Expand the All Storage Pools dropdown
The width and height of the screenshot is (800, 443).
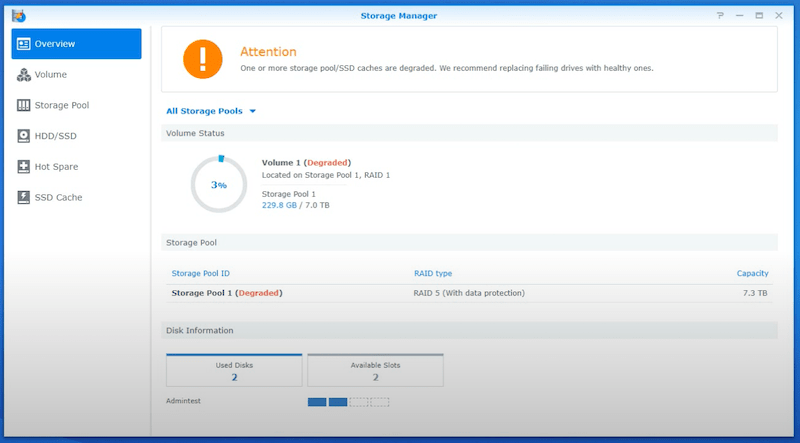(211, 111)
